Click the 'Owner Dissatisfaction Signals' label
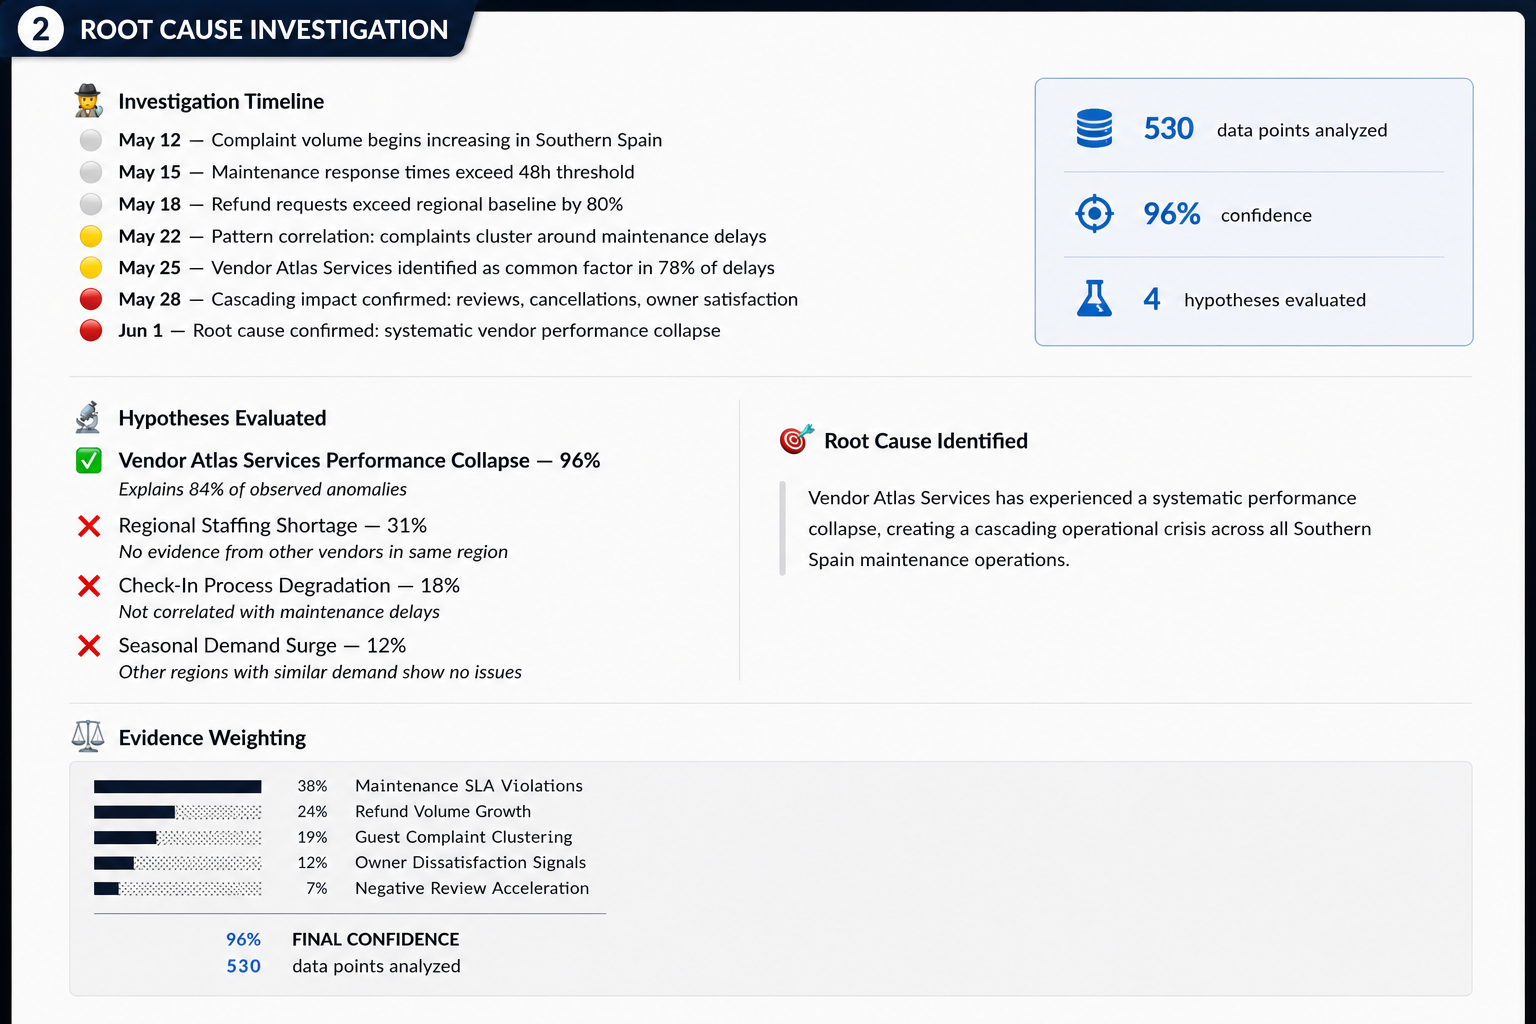This screenshot has width=1536, height=1024. 471,863
